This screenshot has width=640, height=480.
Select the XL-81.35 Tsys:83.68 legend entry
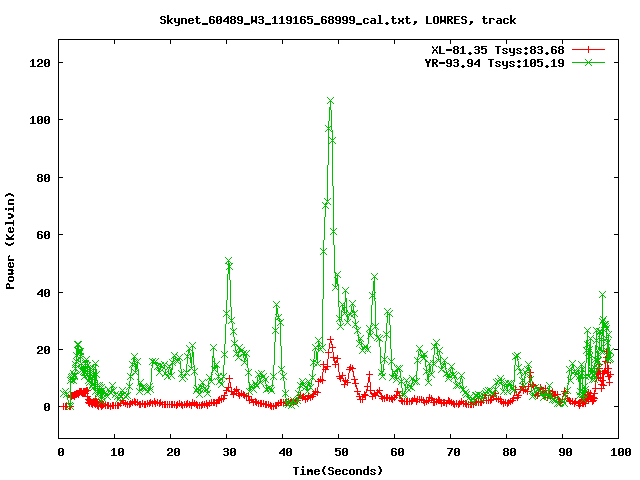pos(498,50)
